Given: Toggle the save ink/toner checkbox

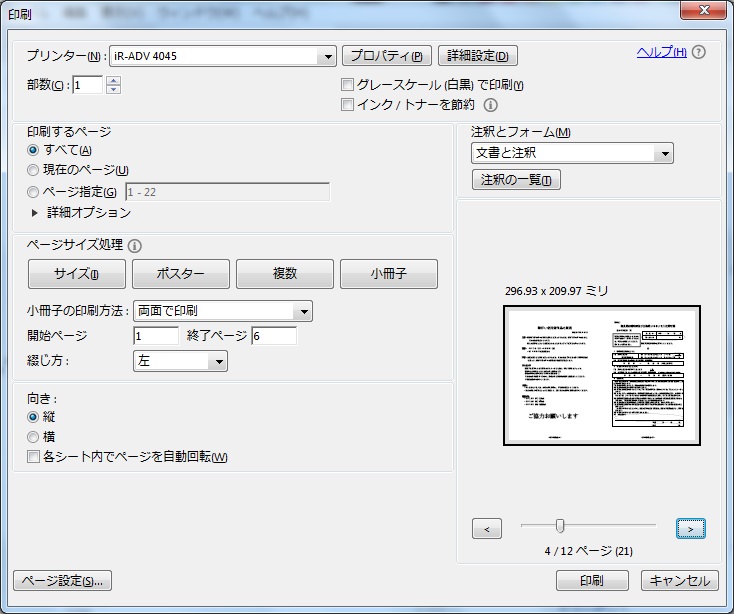Looking at the screenshot, I should click(348, 104).
